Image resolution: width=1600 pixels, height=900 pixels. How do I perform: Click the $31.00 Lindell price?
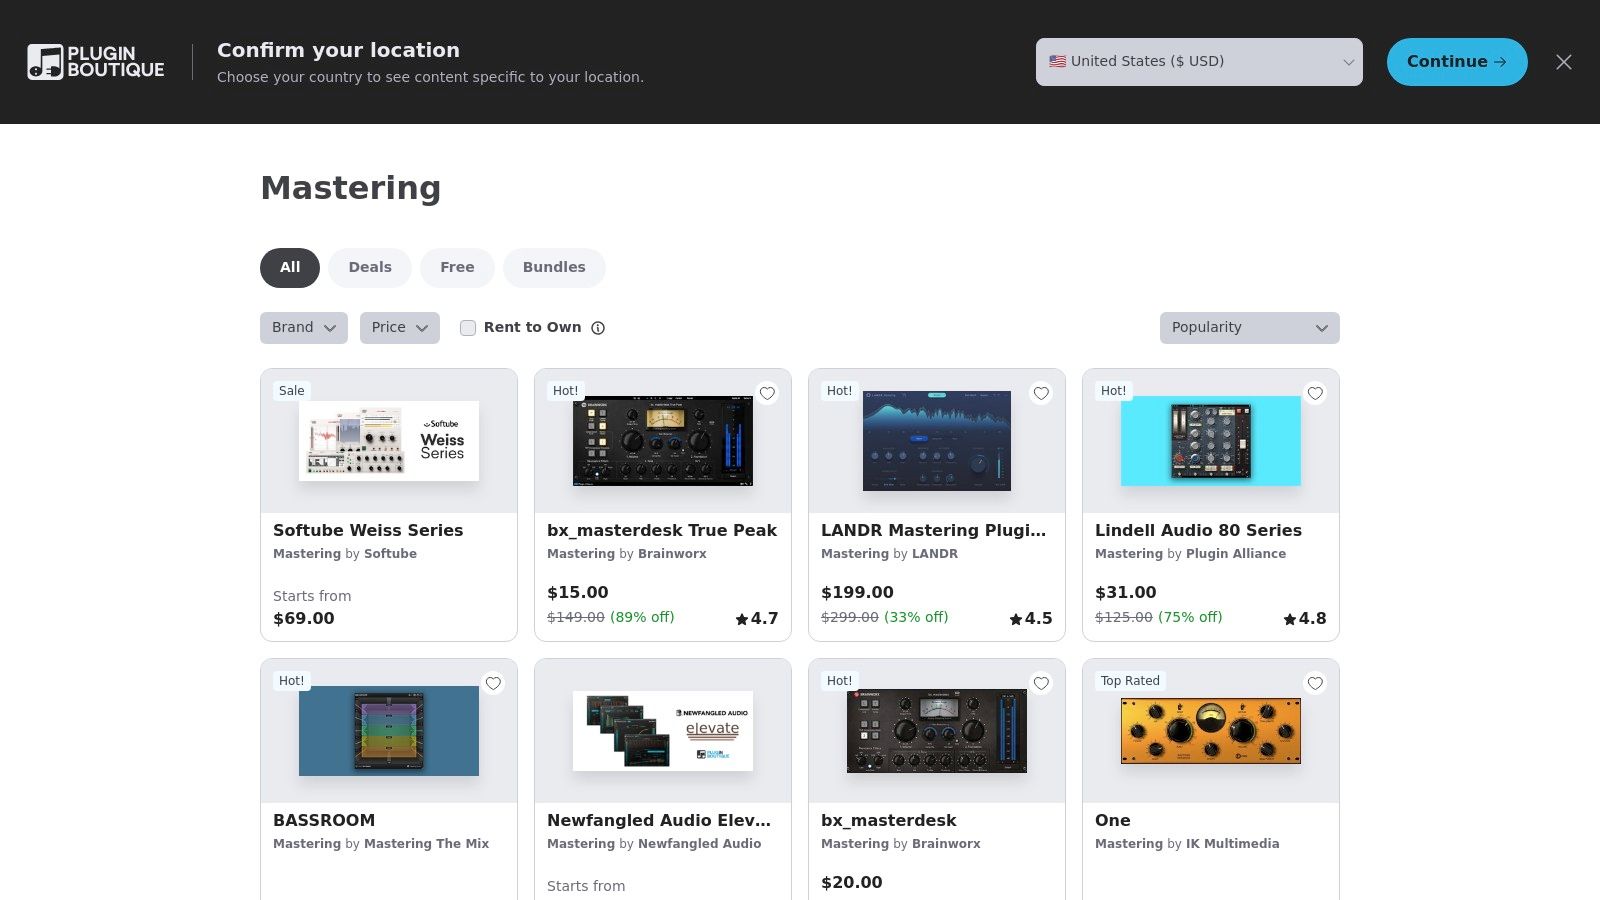tap(1126, 592)
